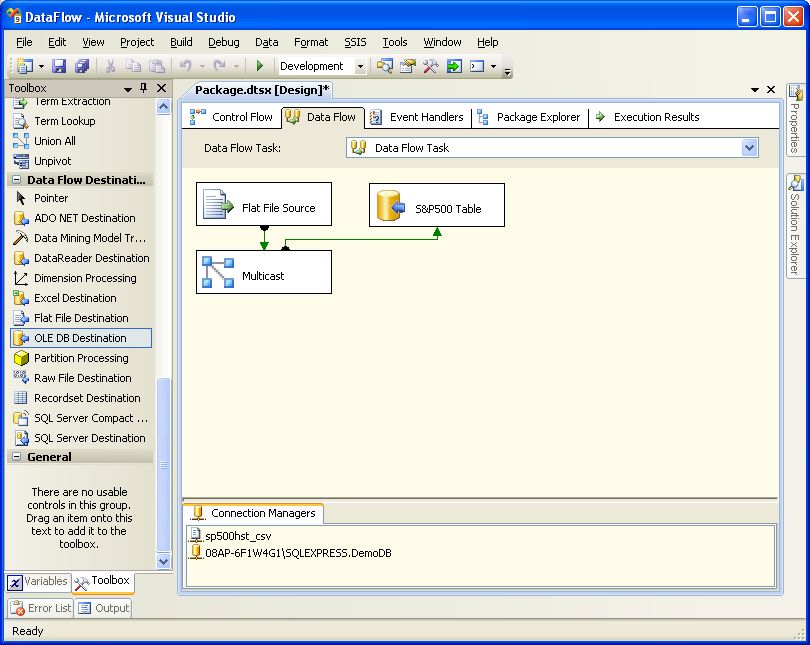
Task: Choose Term Lookup in the Toolbox
Action: tap(81, 121)
